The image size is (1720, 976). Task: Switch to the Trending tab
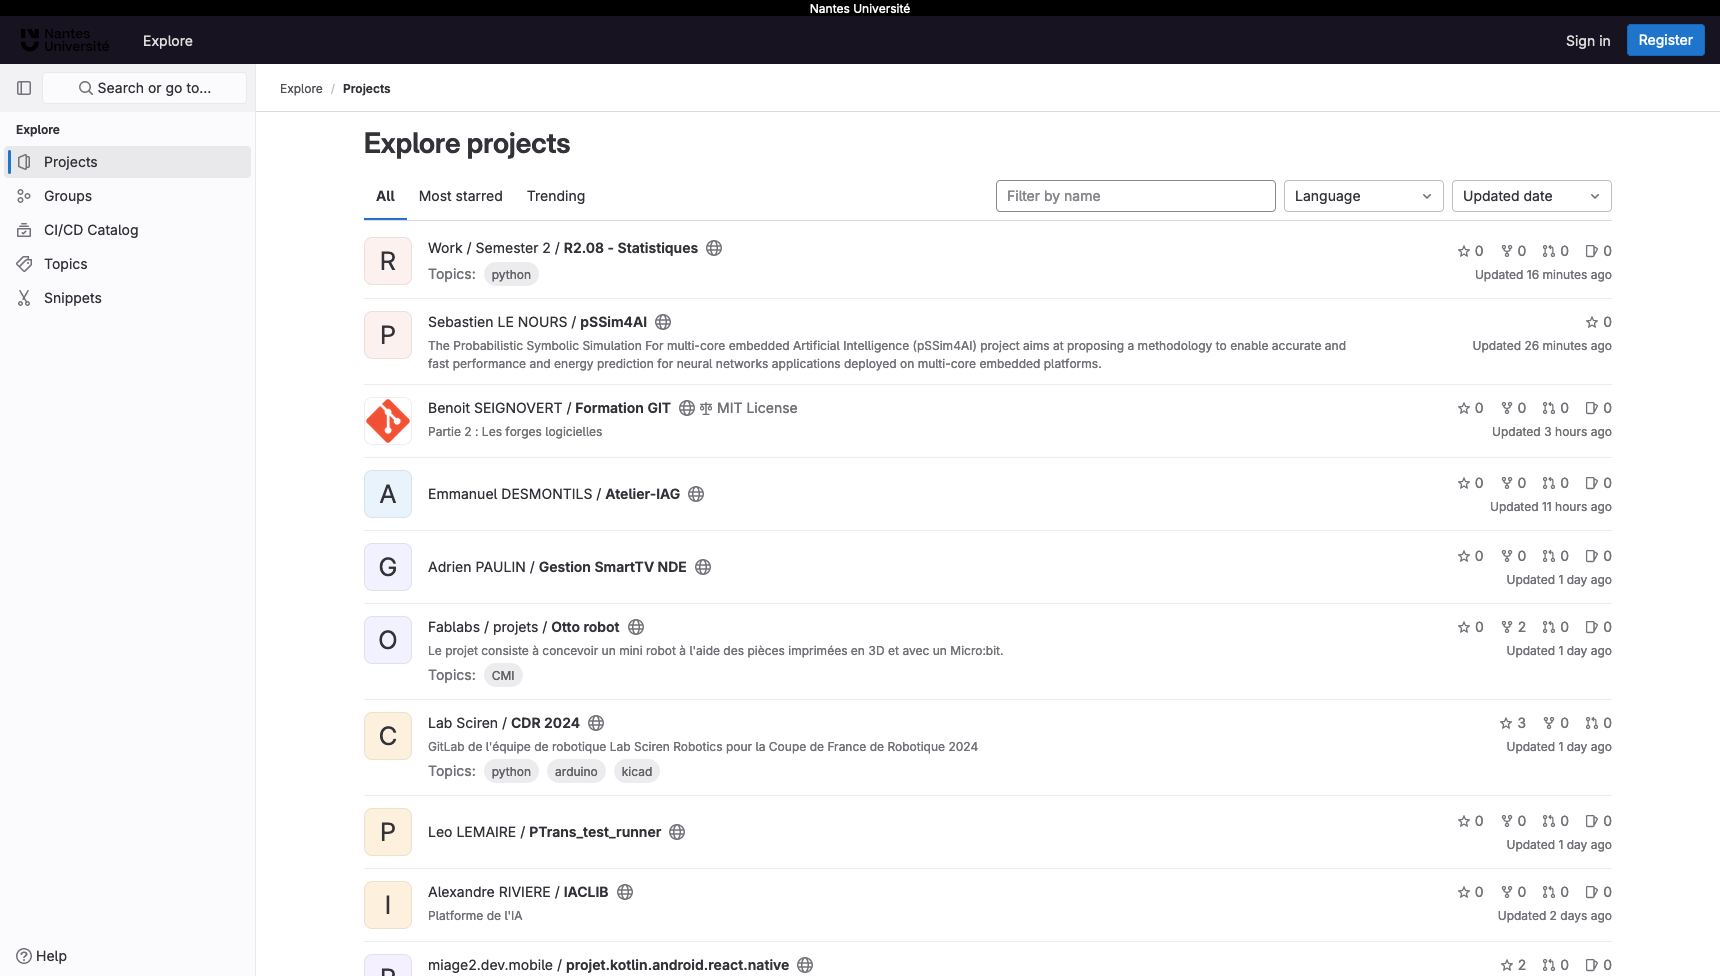[x=556, y=196]
